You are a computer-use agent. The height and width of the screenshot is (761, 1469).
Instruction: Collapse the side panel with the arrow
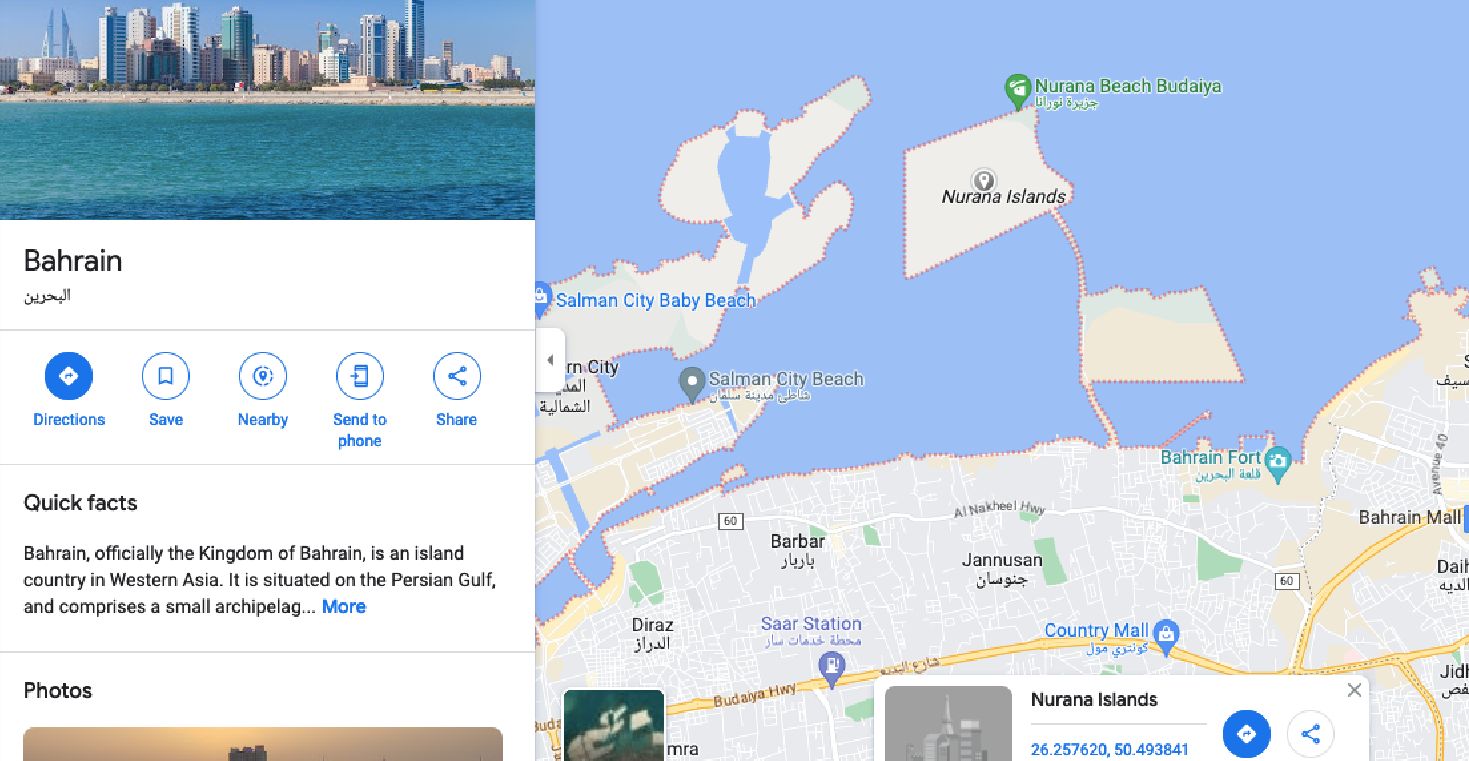pos(550,360)
